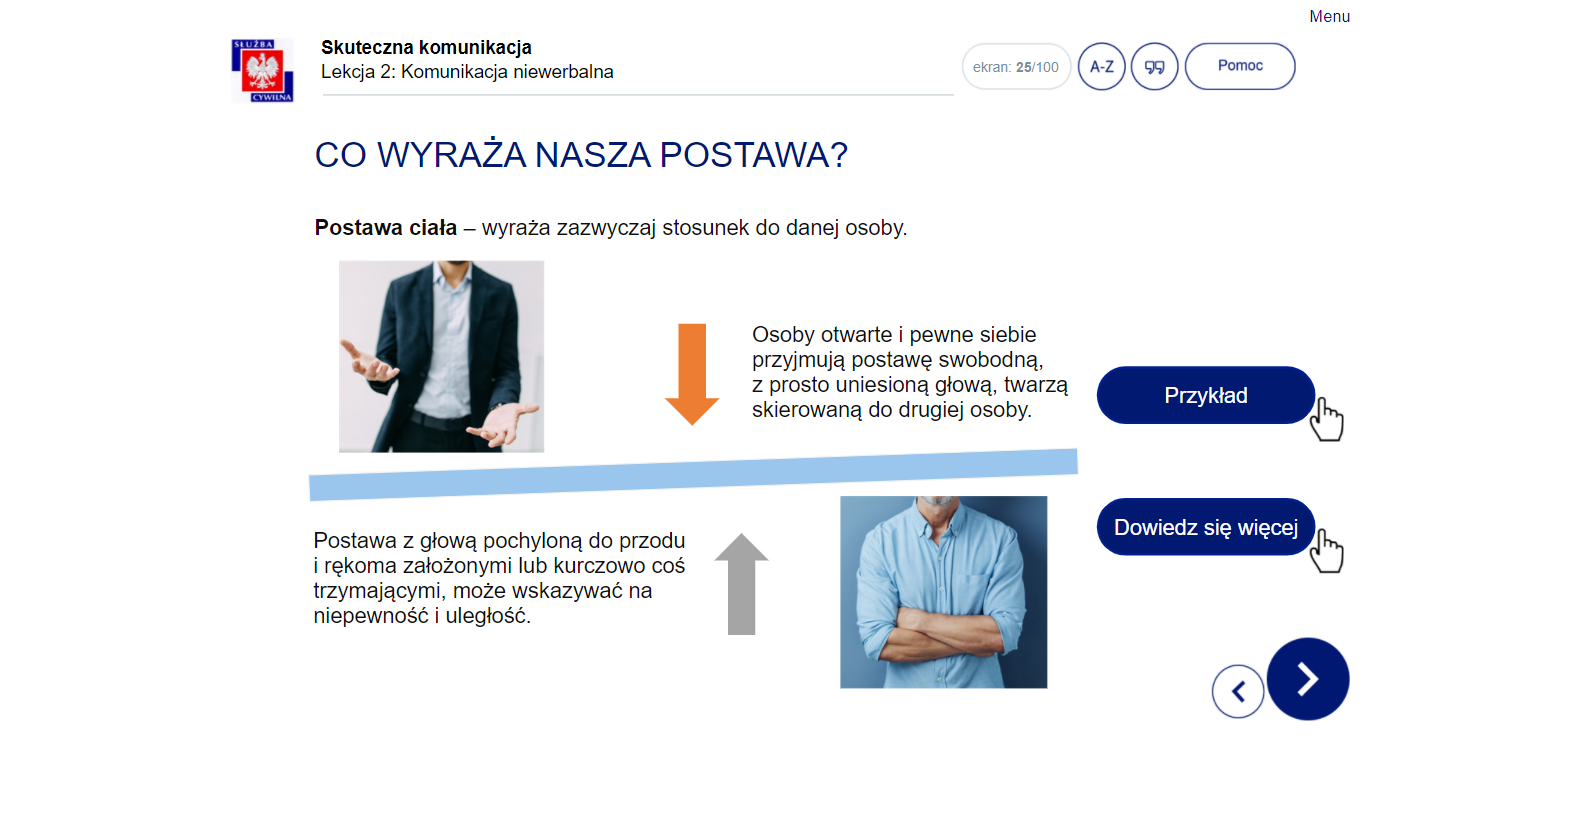The width and height of the screenshot is (1571, 839).
Task: Click the light blue slanted divider bar
Action: [x=693, y=474]
